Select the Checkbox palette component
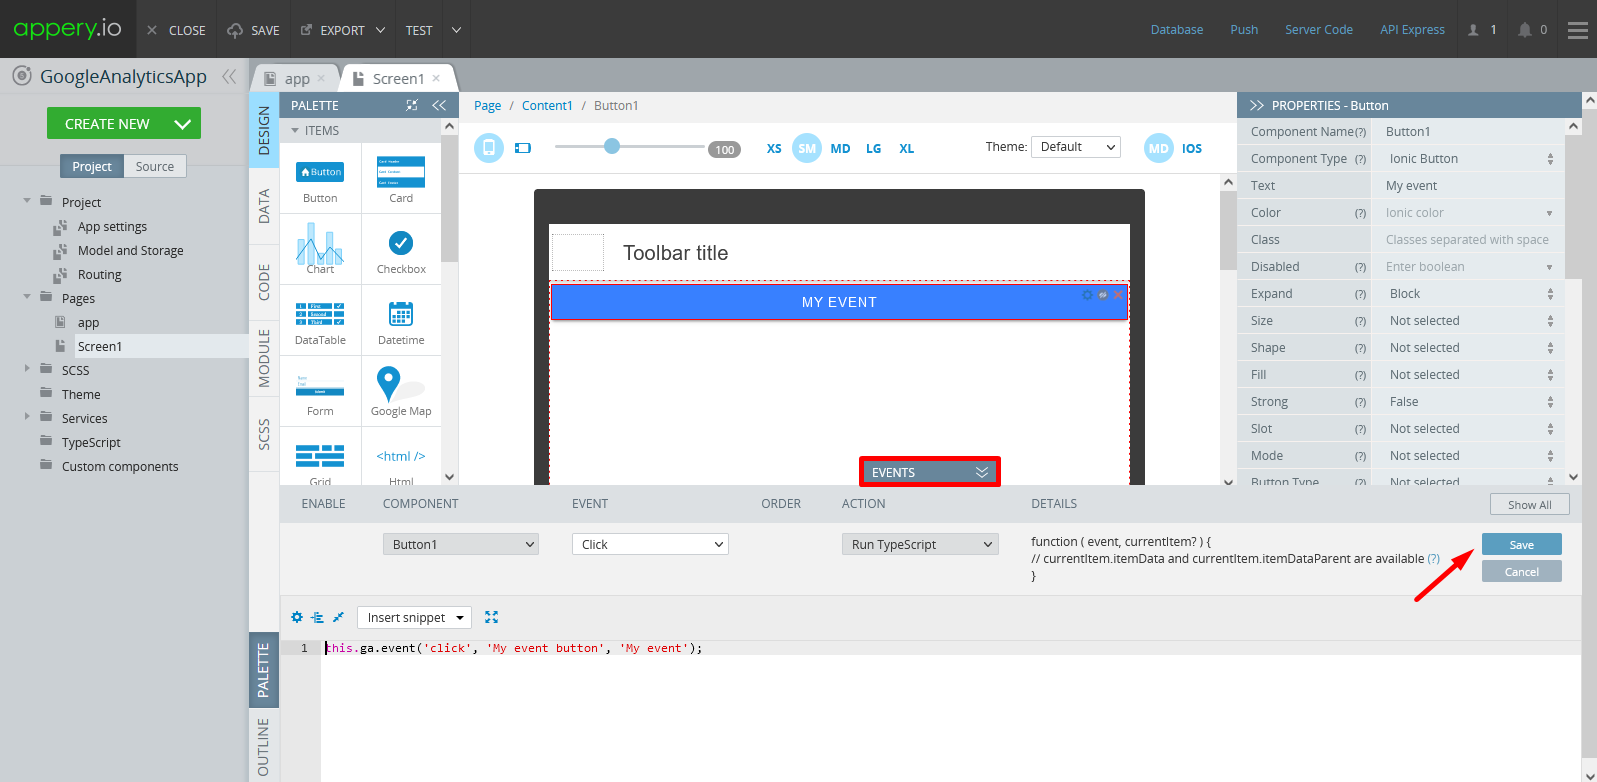1597x782 pixels. (401, 251)
